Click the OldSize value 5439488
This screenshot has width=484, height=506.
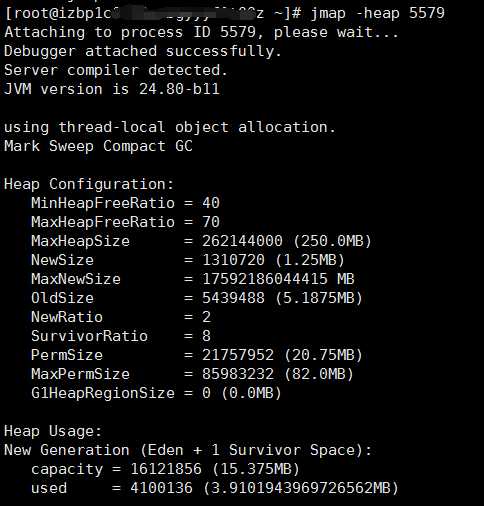click(x=233, y=298)
